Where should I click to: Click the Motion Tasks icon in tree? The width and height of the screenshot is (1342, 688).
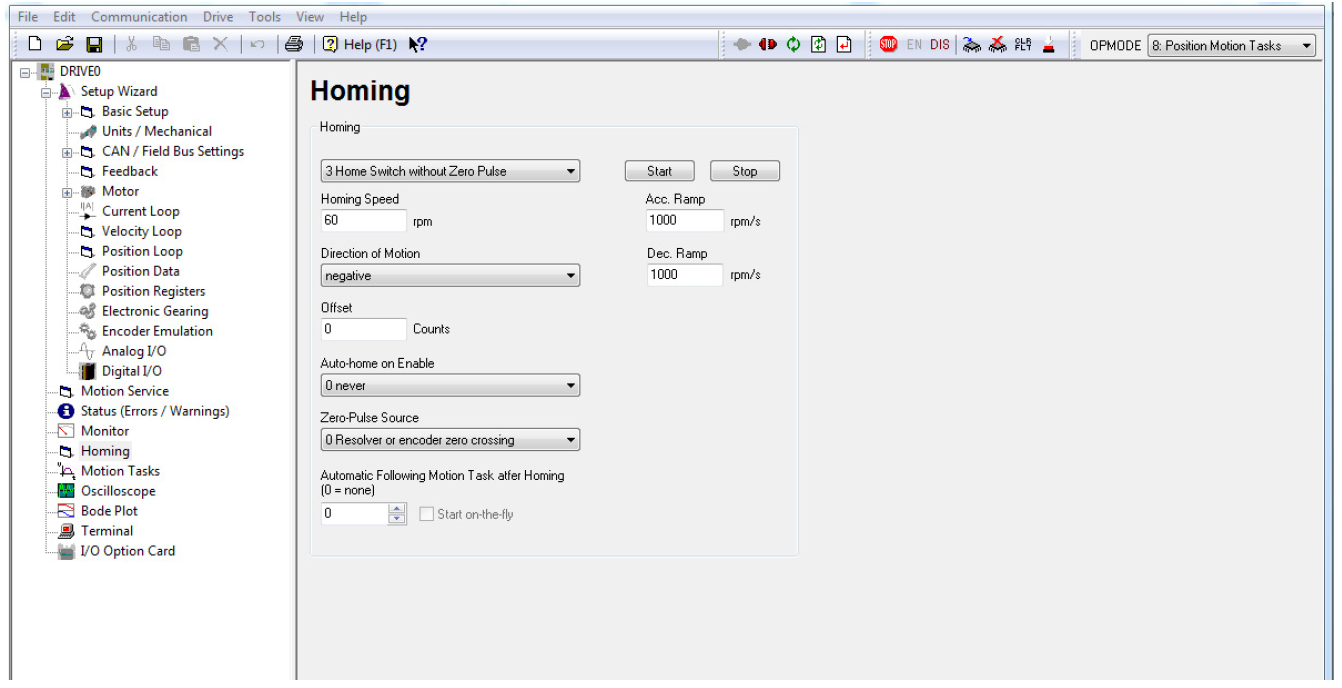click(66, 471)
